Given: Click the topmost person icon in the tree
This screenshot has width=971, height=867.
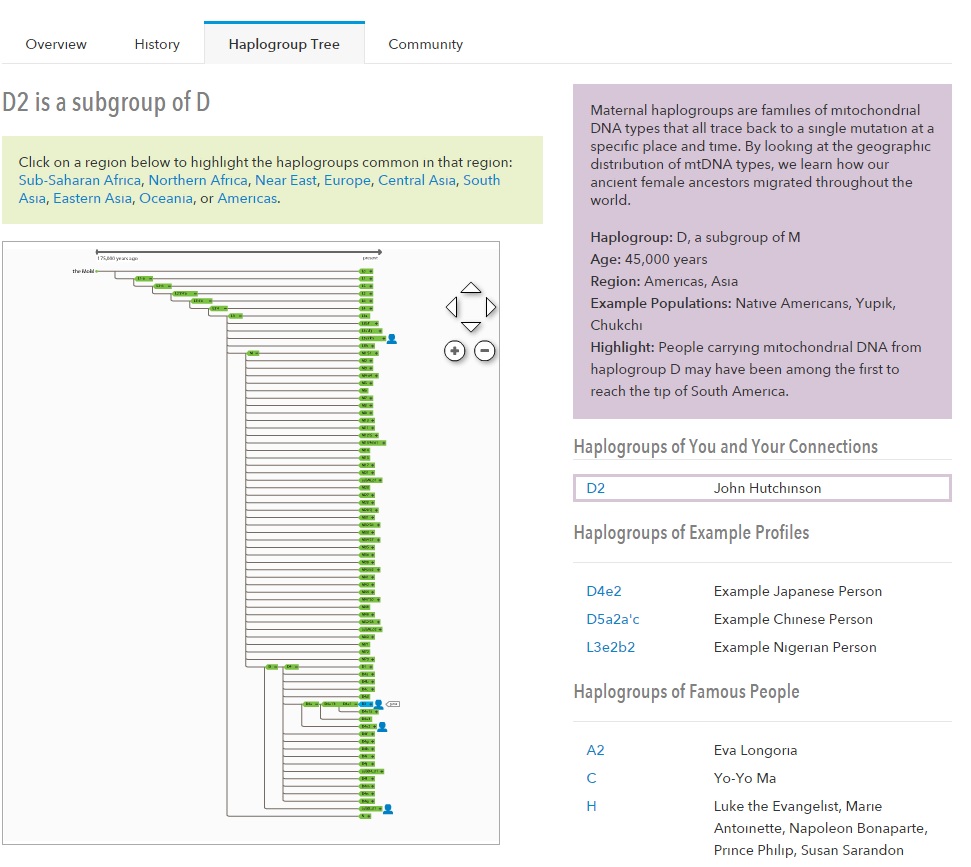Looking at the screenshot, I should [x=392, y=339].
